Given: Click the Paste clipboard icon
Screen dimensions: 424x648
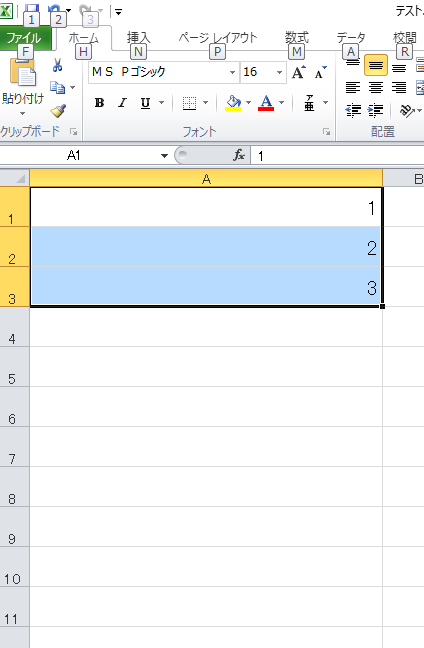Looking at the screenshot, I should tap(22, 74).
